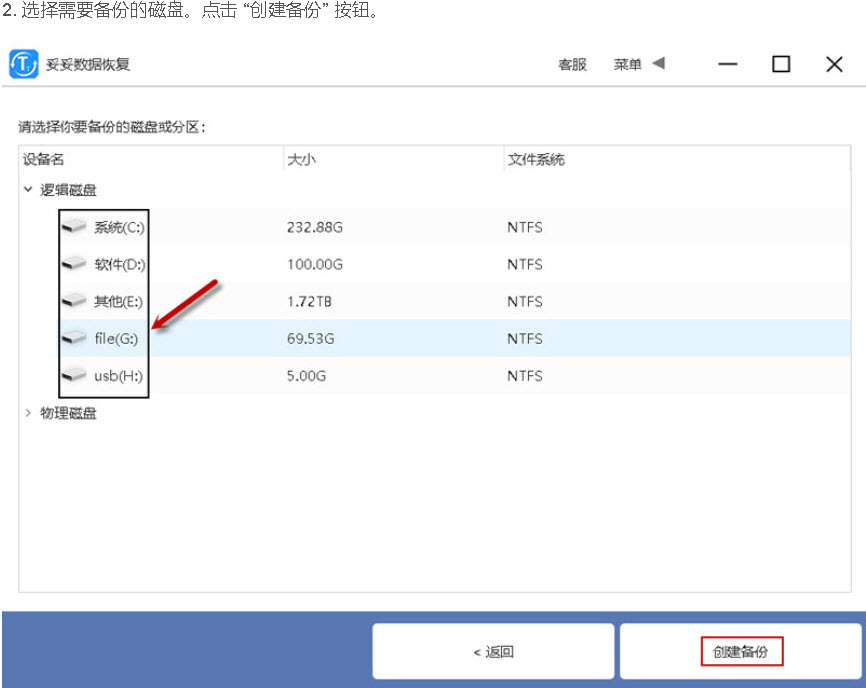Go back with the 返回 button
This screenshot has width=866, height=688.
click(x=493, y=652)
